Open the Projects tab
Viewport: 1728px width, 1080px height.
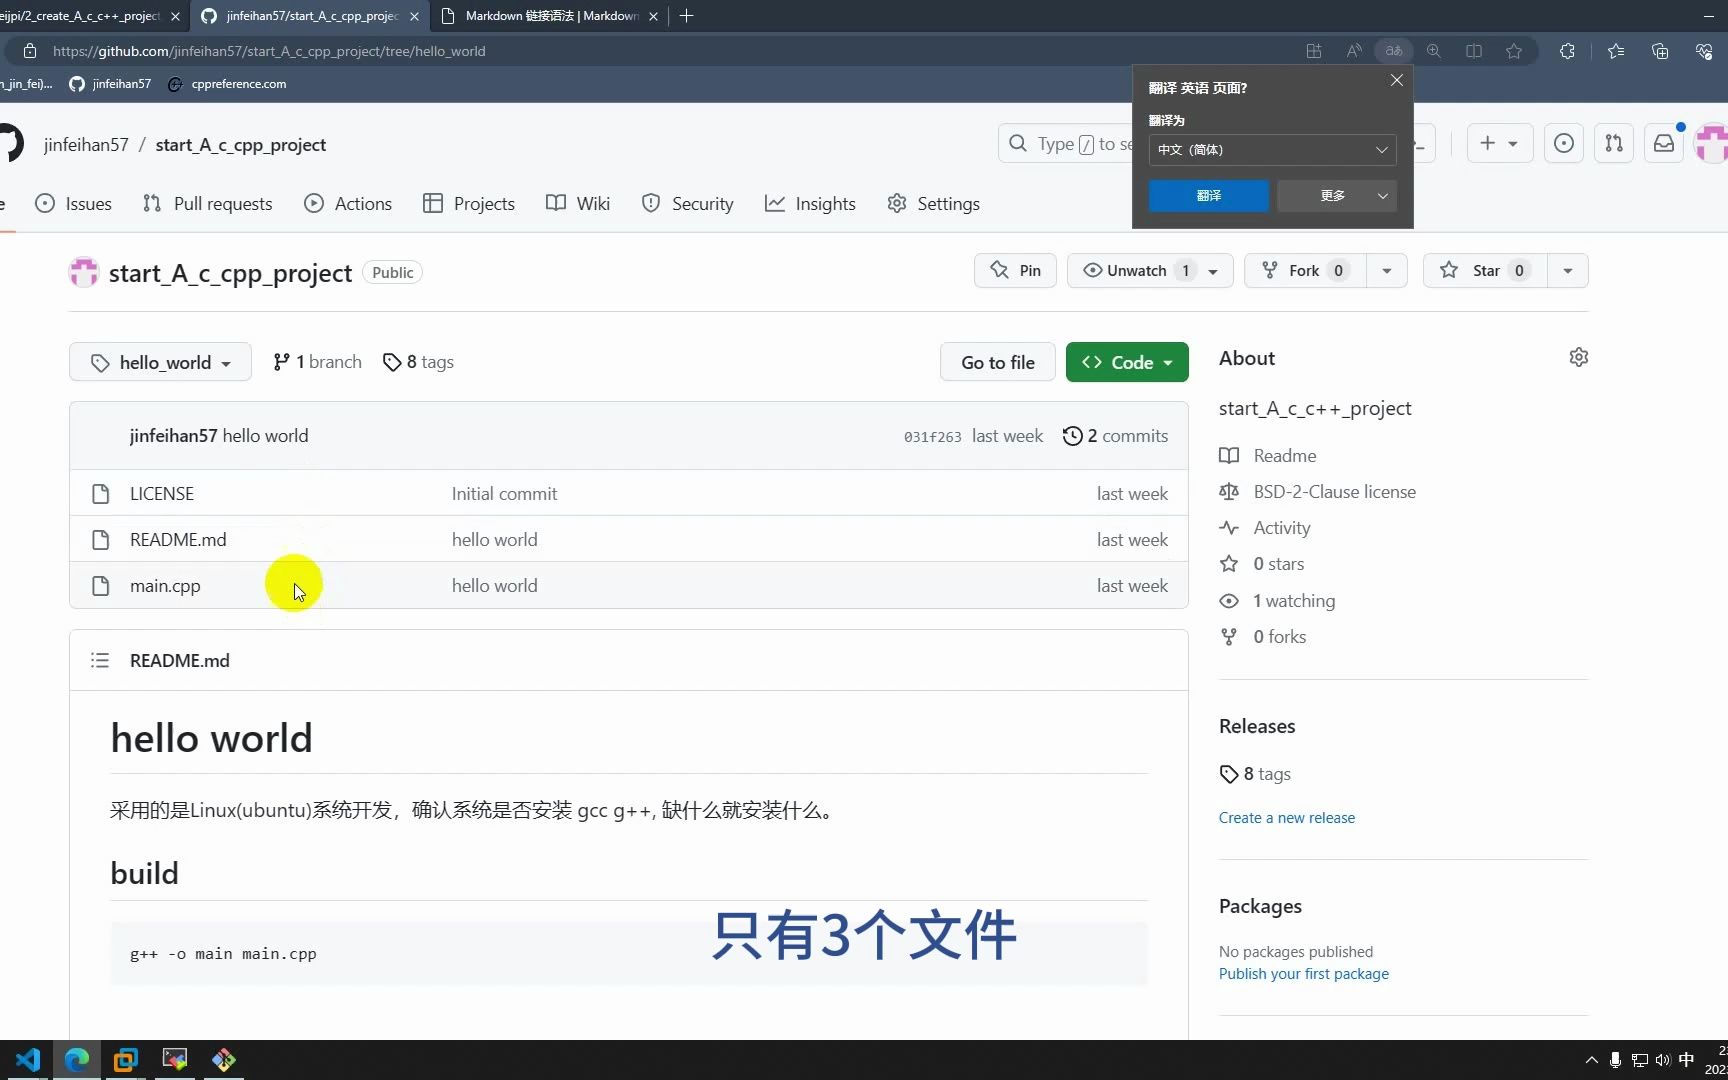coord(469,203)
